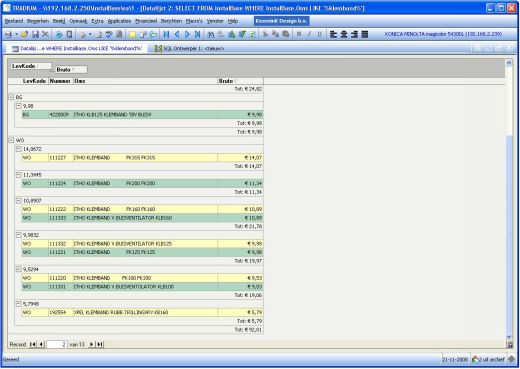
Task: Click the LevKode grouping header button
Action: coord(31,66)
